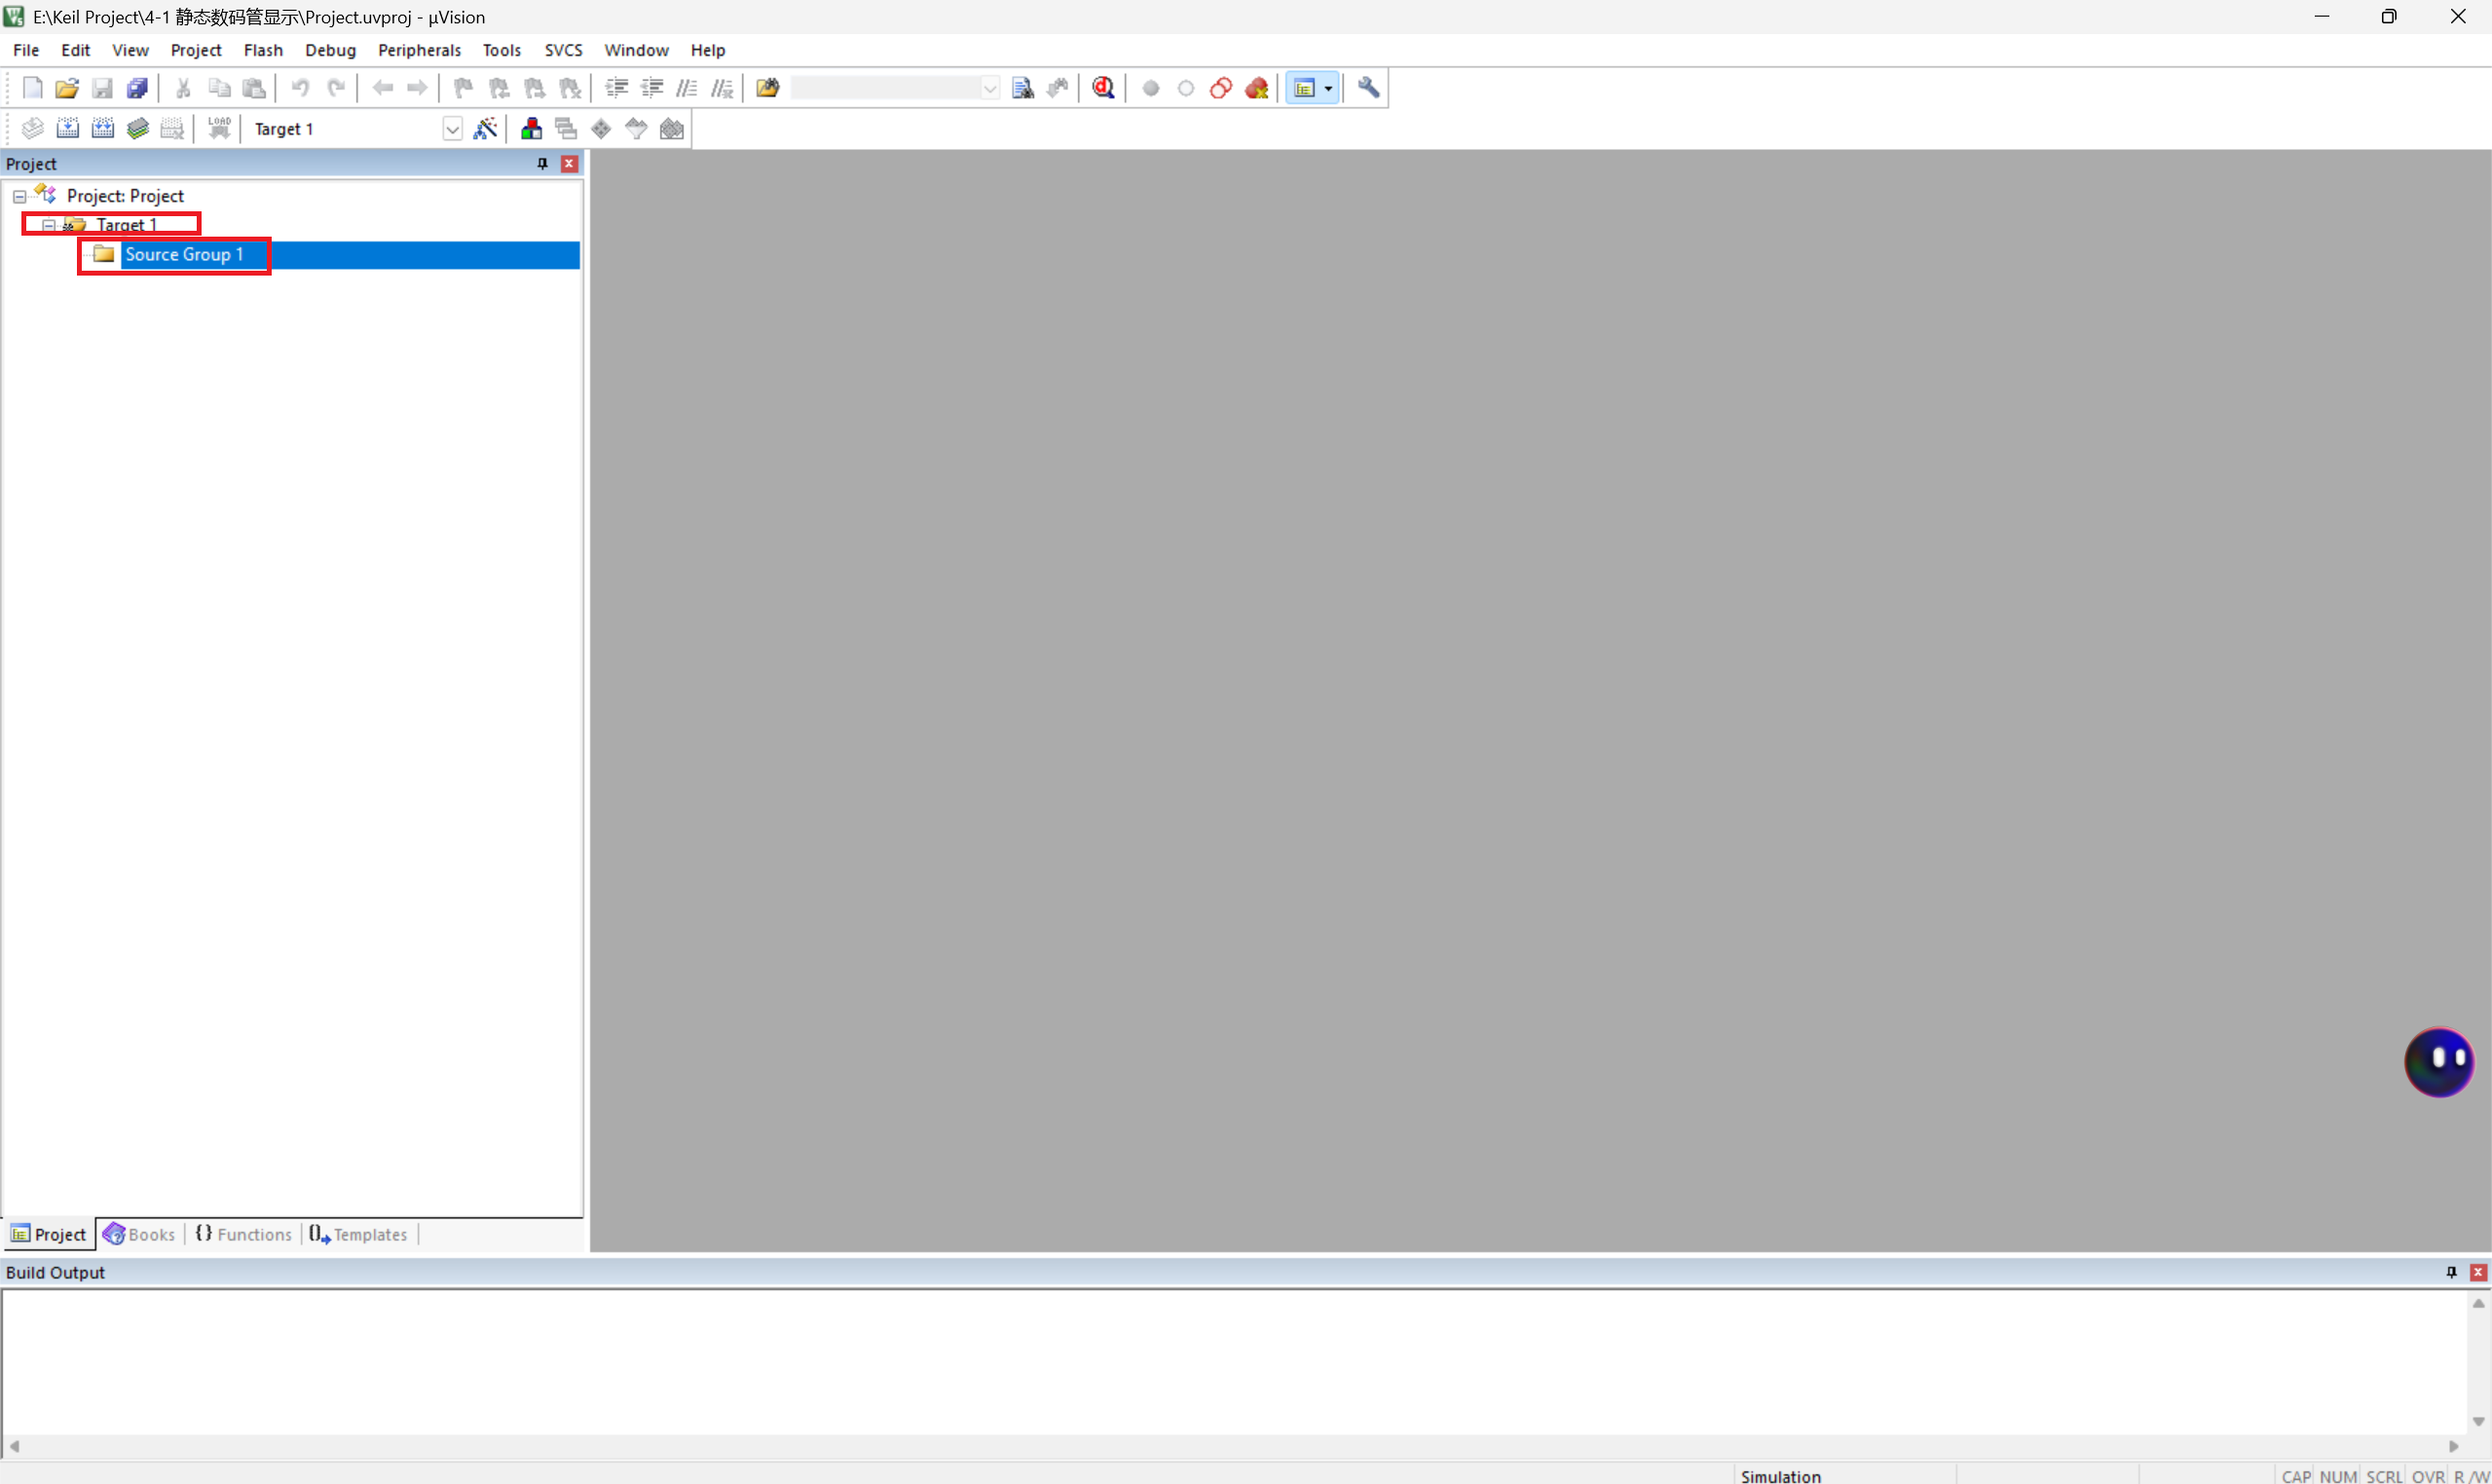The width and height of the screenshot is (2492, 1484).
Task: Start the debug session magnifier icon
Action: click(1103, 88)
